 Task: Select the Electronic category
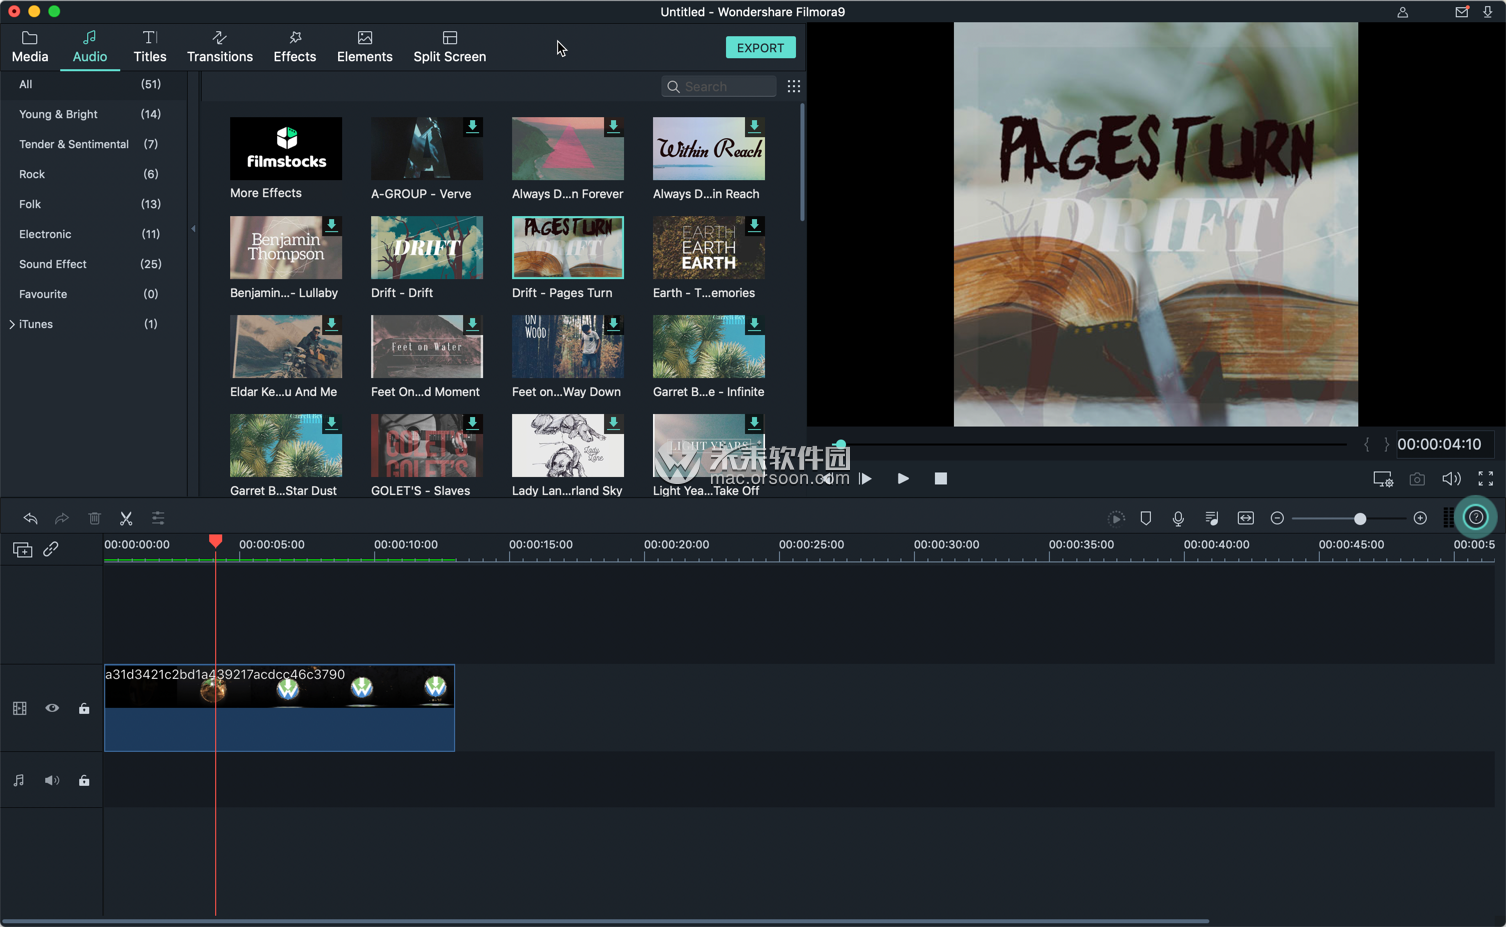point(94,234)
